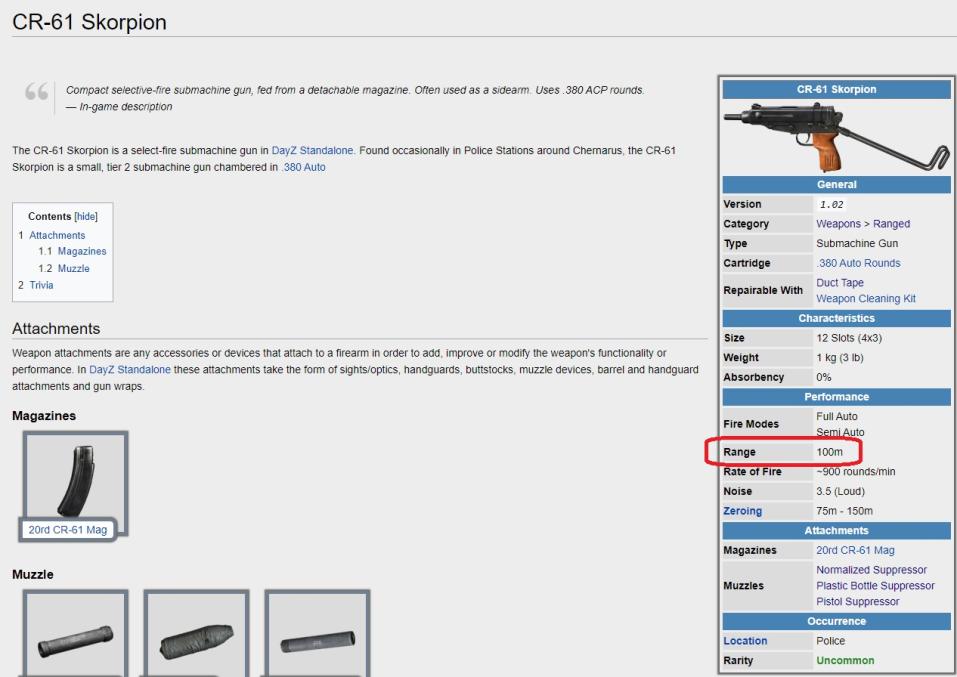957x677 pixels.
Task: Click the CR-61 Skorpion page title
Action: coord(89,22)
